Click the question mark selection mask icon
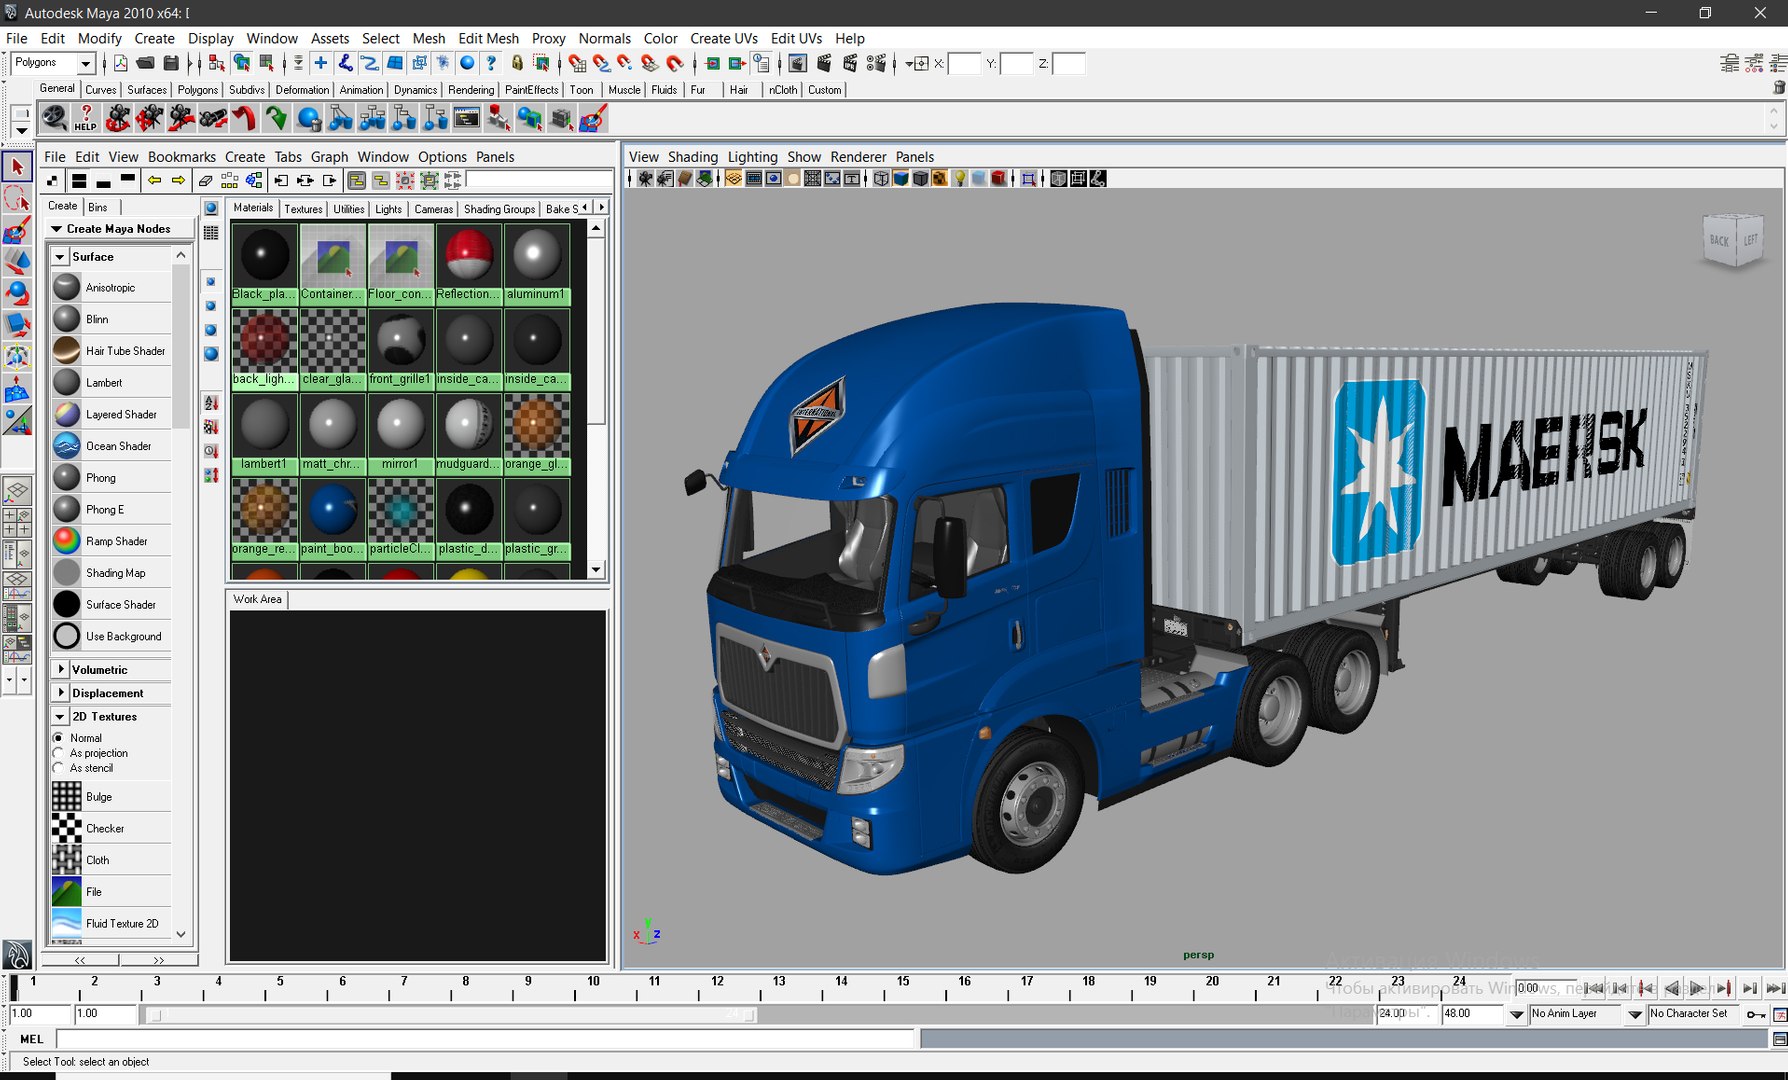 pos(491,63)
